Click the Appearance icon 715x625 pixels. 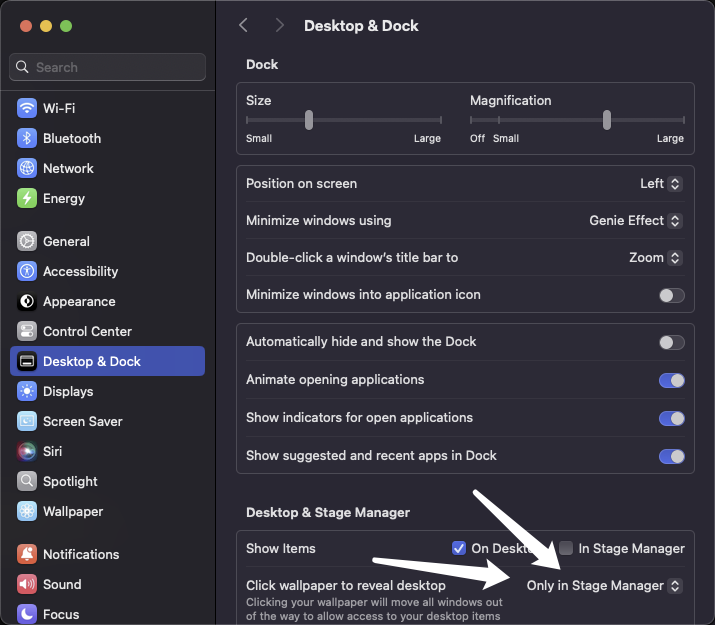tap(27, 301)
